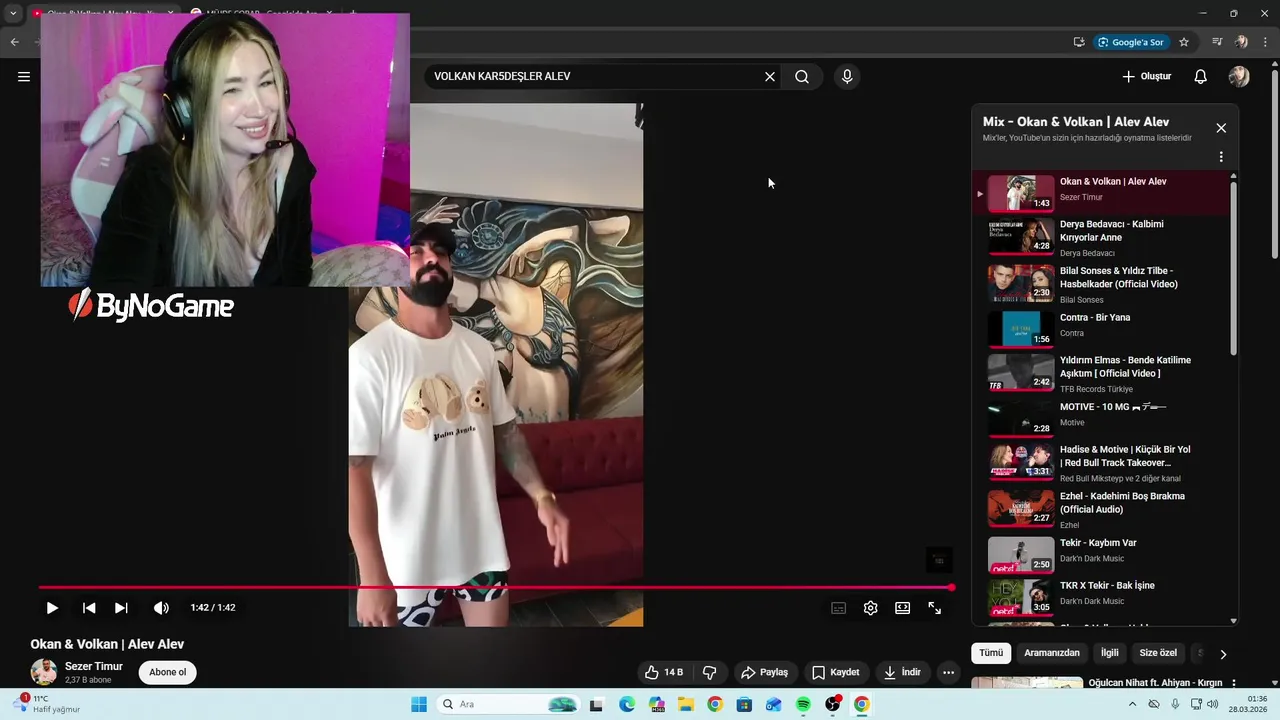Open OBS Studio from the taskbar
The image size is (1280, 720).
point(832,704)
